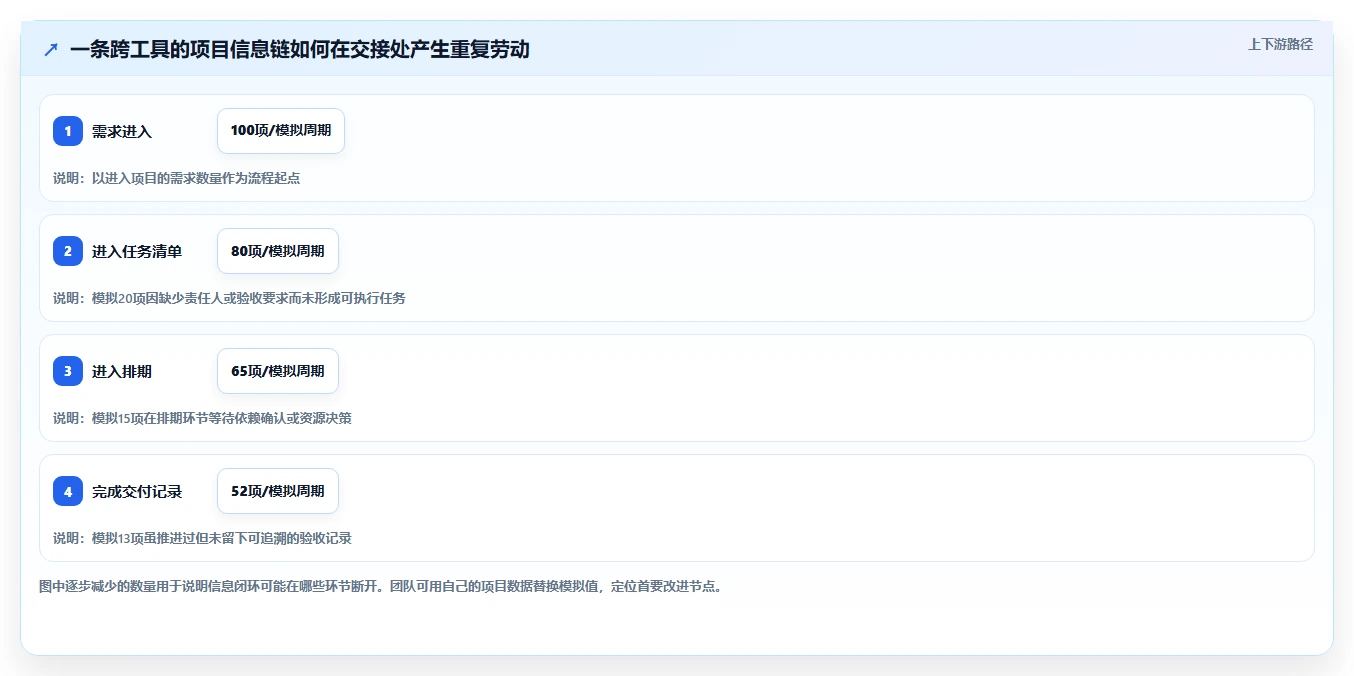The height and width of the screenshot is (676, 1354).
Task: Select the 需求进入 step label
Action: [122, 131]
